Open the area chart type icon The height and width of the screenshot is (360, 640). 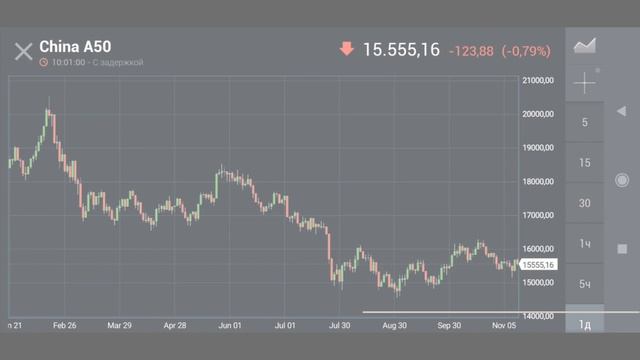point(584,46)
